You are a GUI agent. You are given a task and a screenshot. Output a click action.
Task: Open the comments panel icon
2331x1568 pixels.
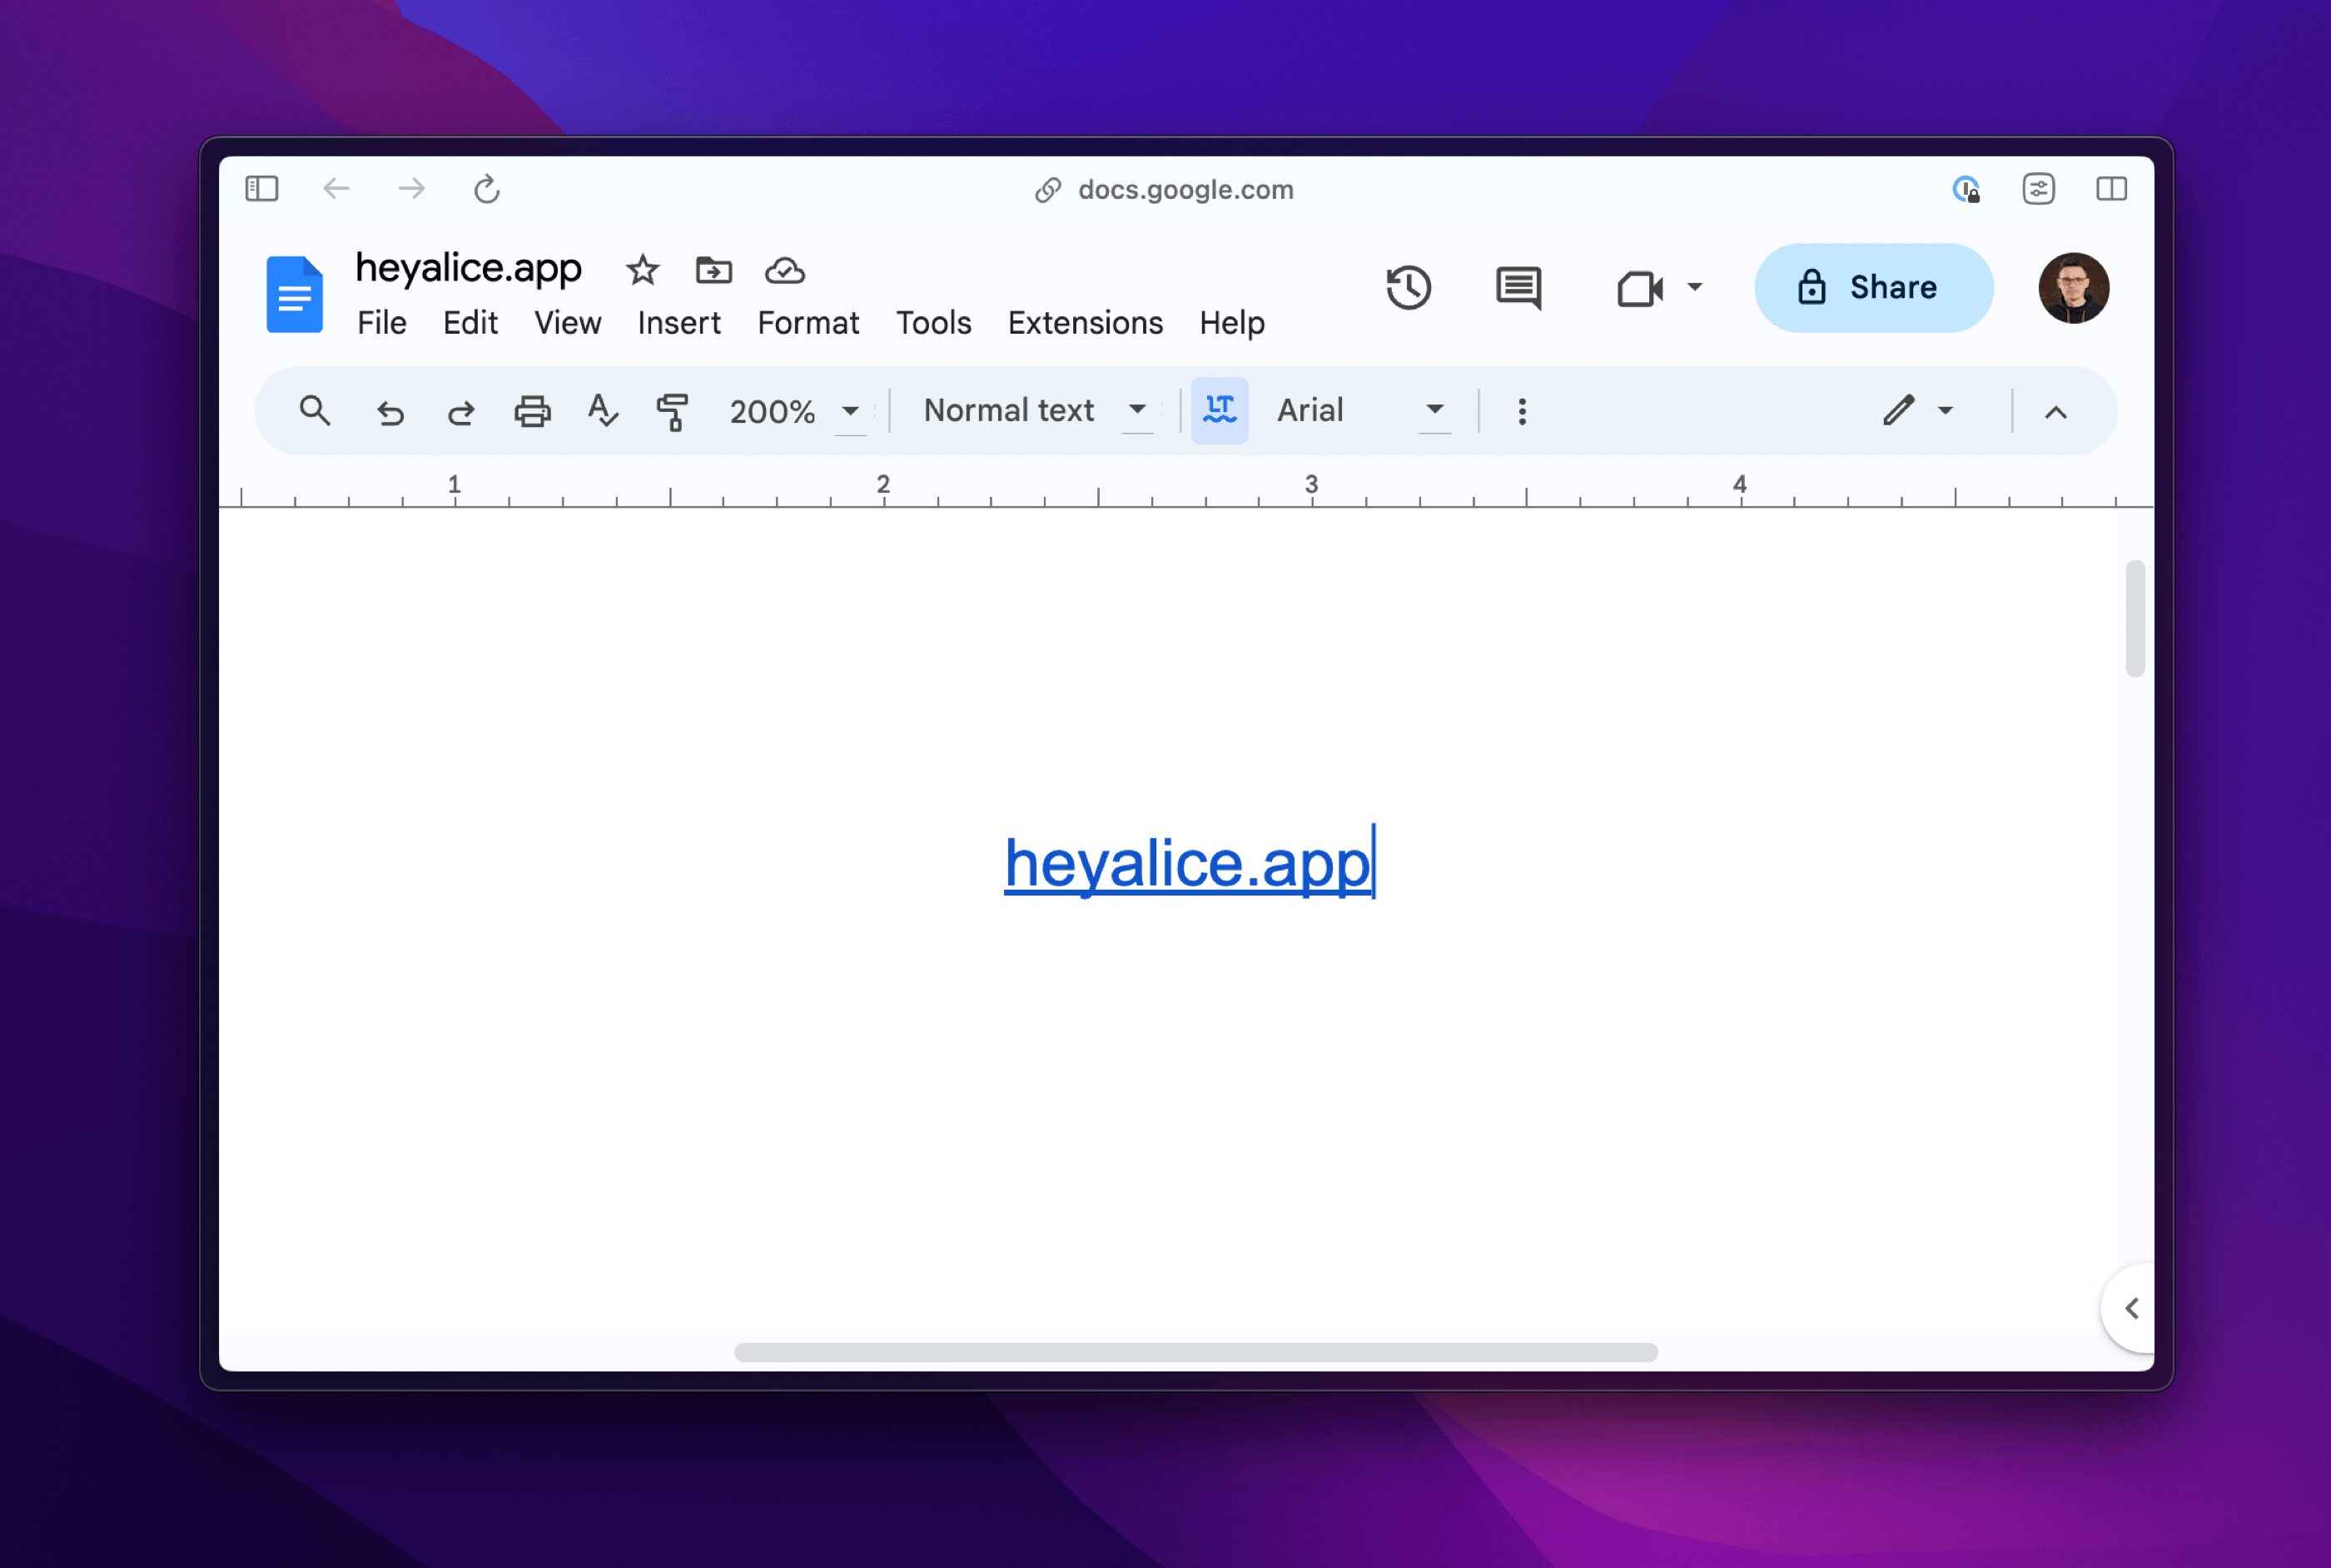pos(1518,288)
